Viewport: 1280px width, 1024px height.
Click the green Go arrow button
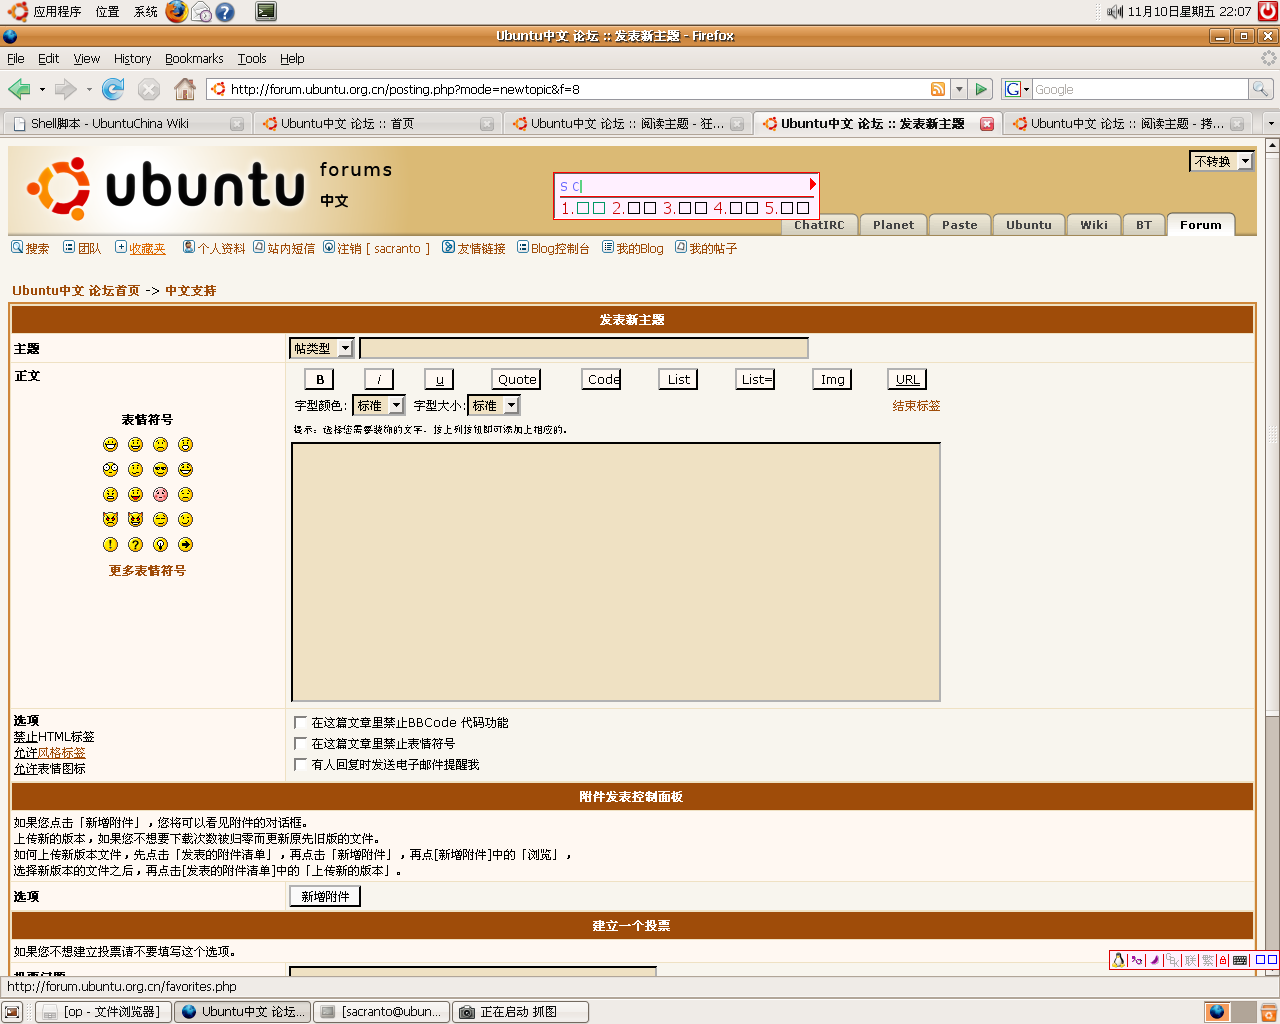(981, 89)
